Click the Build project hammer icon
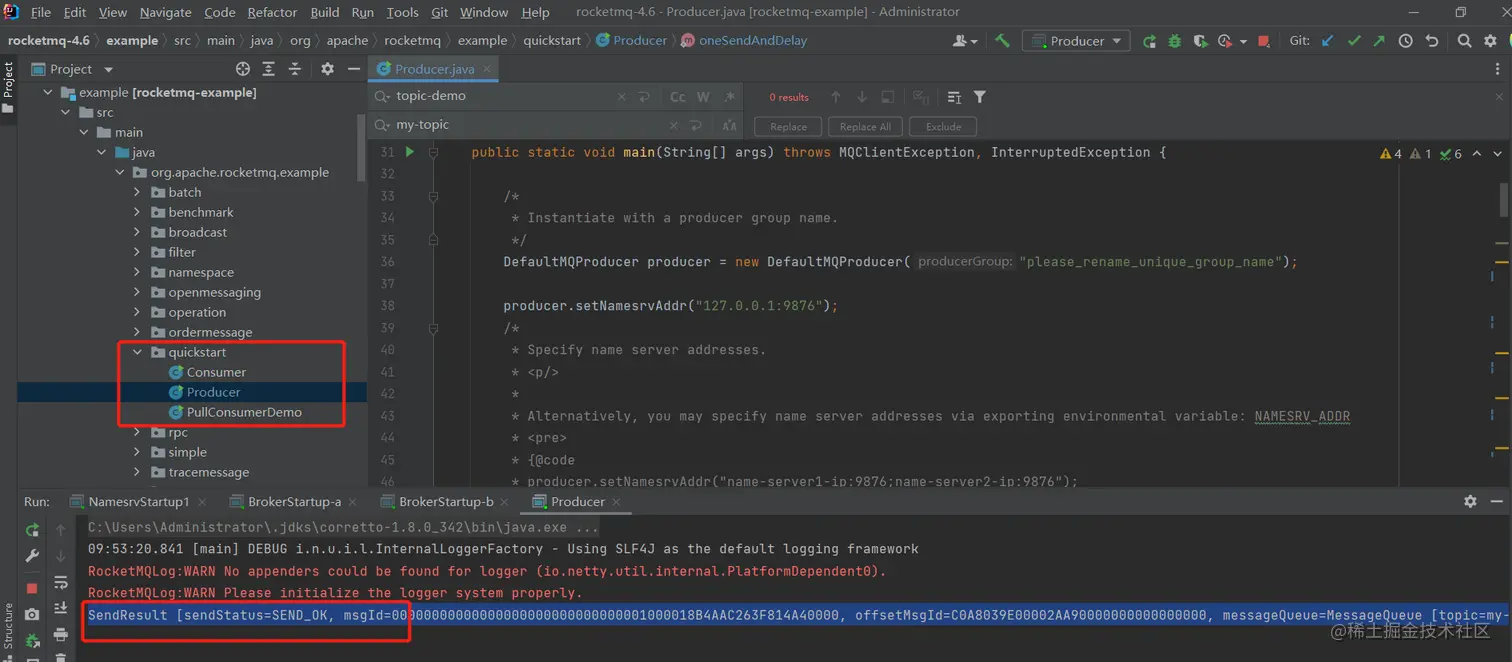 point(1002,41)
